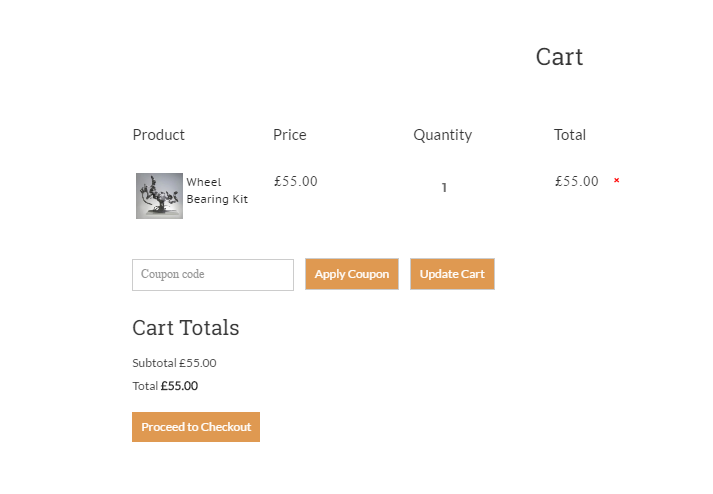The height and width of the screenshot is (494, 713).
Task: Click the bold Total £55.00 amount
Action: point(179,386)
